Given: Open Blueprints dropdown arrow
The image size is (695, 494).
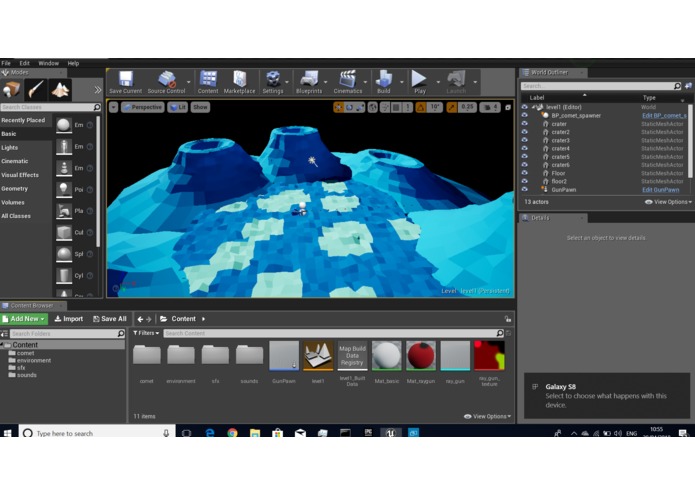Looking at the screenshot, I should coord(326,82).
